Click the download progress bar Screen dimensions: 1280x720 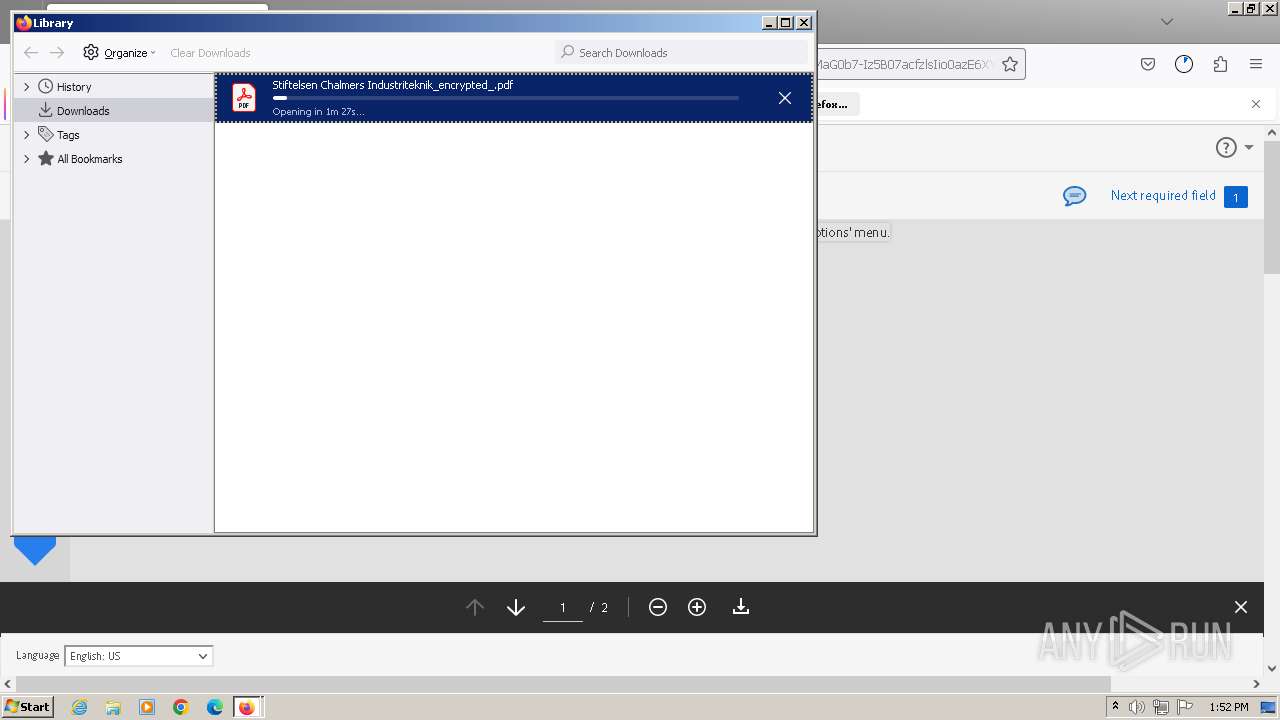(x=505, y=98)
